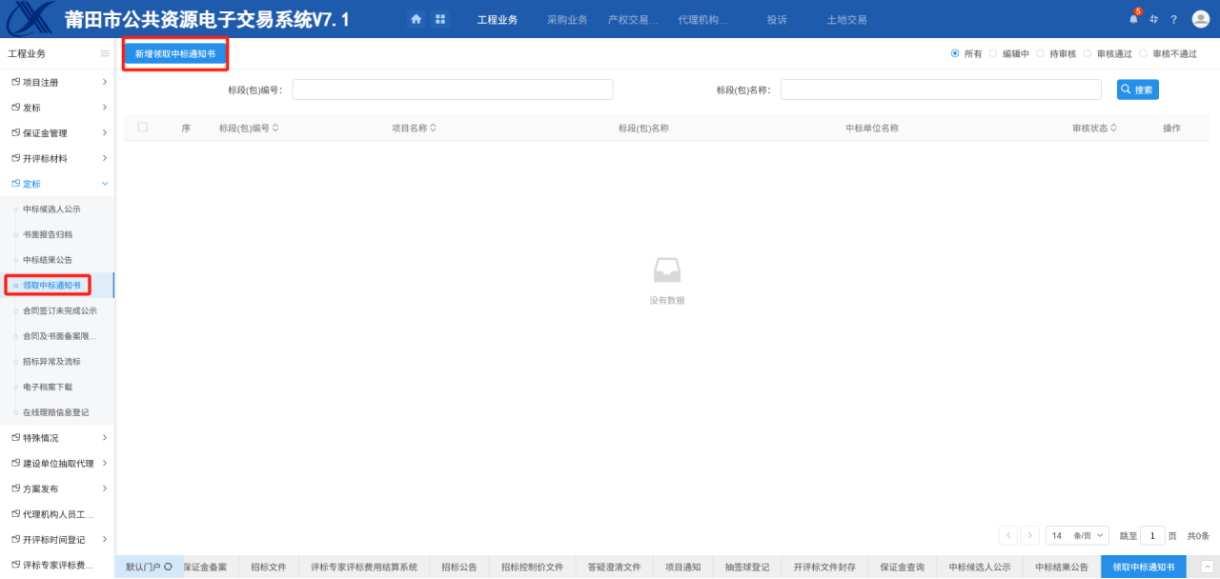Viewport: 1220px width, 579px height.
Task: Click the 搜索 search button
Action: [1137, 90]
